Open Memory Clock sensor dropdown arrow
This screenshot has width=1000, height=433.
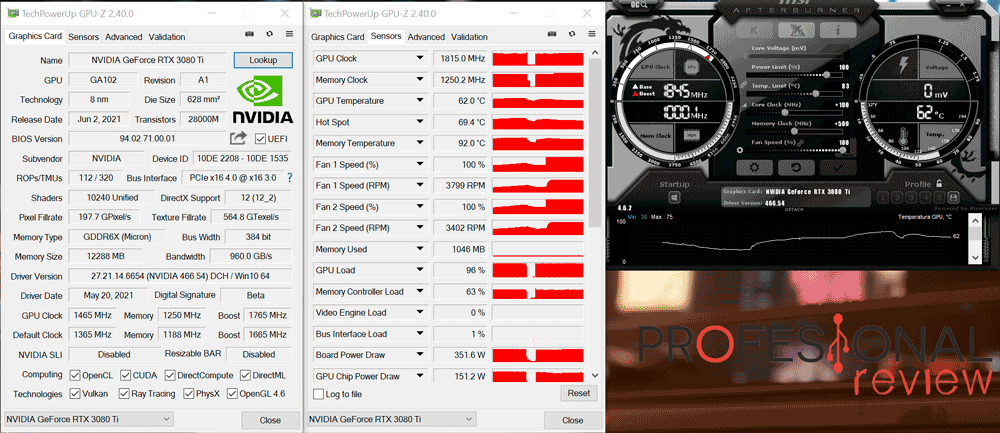[420, 80]
